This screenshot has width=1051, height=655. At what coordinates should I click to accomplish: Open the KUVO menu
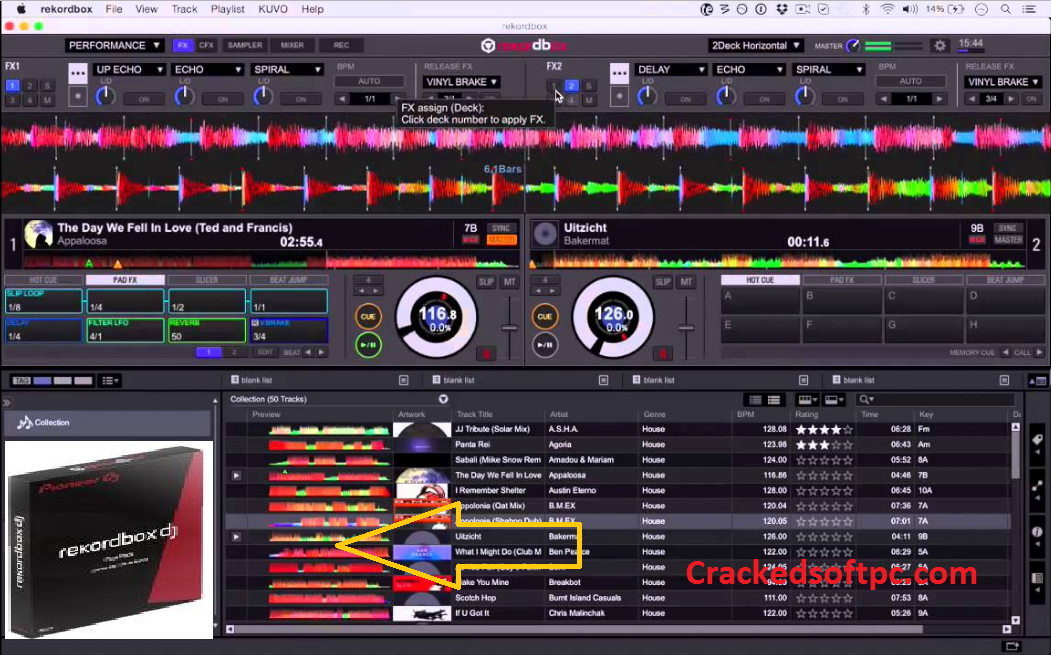pyautogui.click(x=273, y=9)
